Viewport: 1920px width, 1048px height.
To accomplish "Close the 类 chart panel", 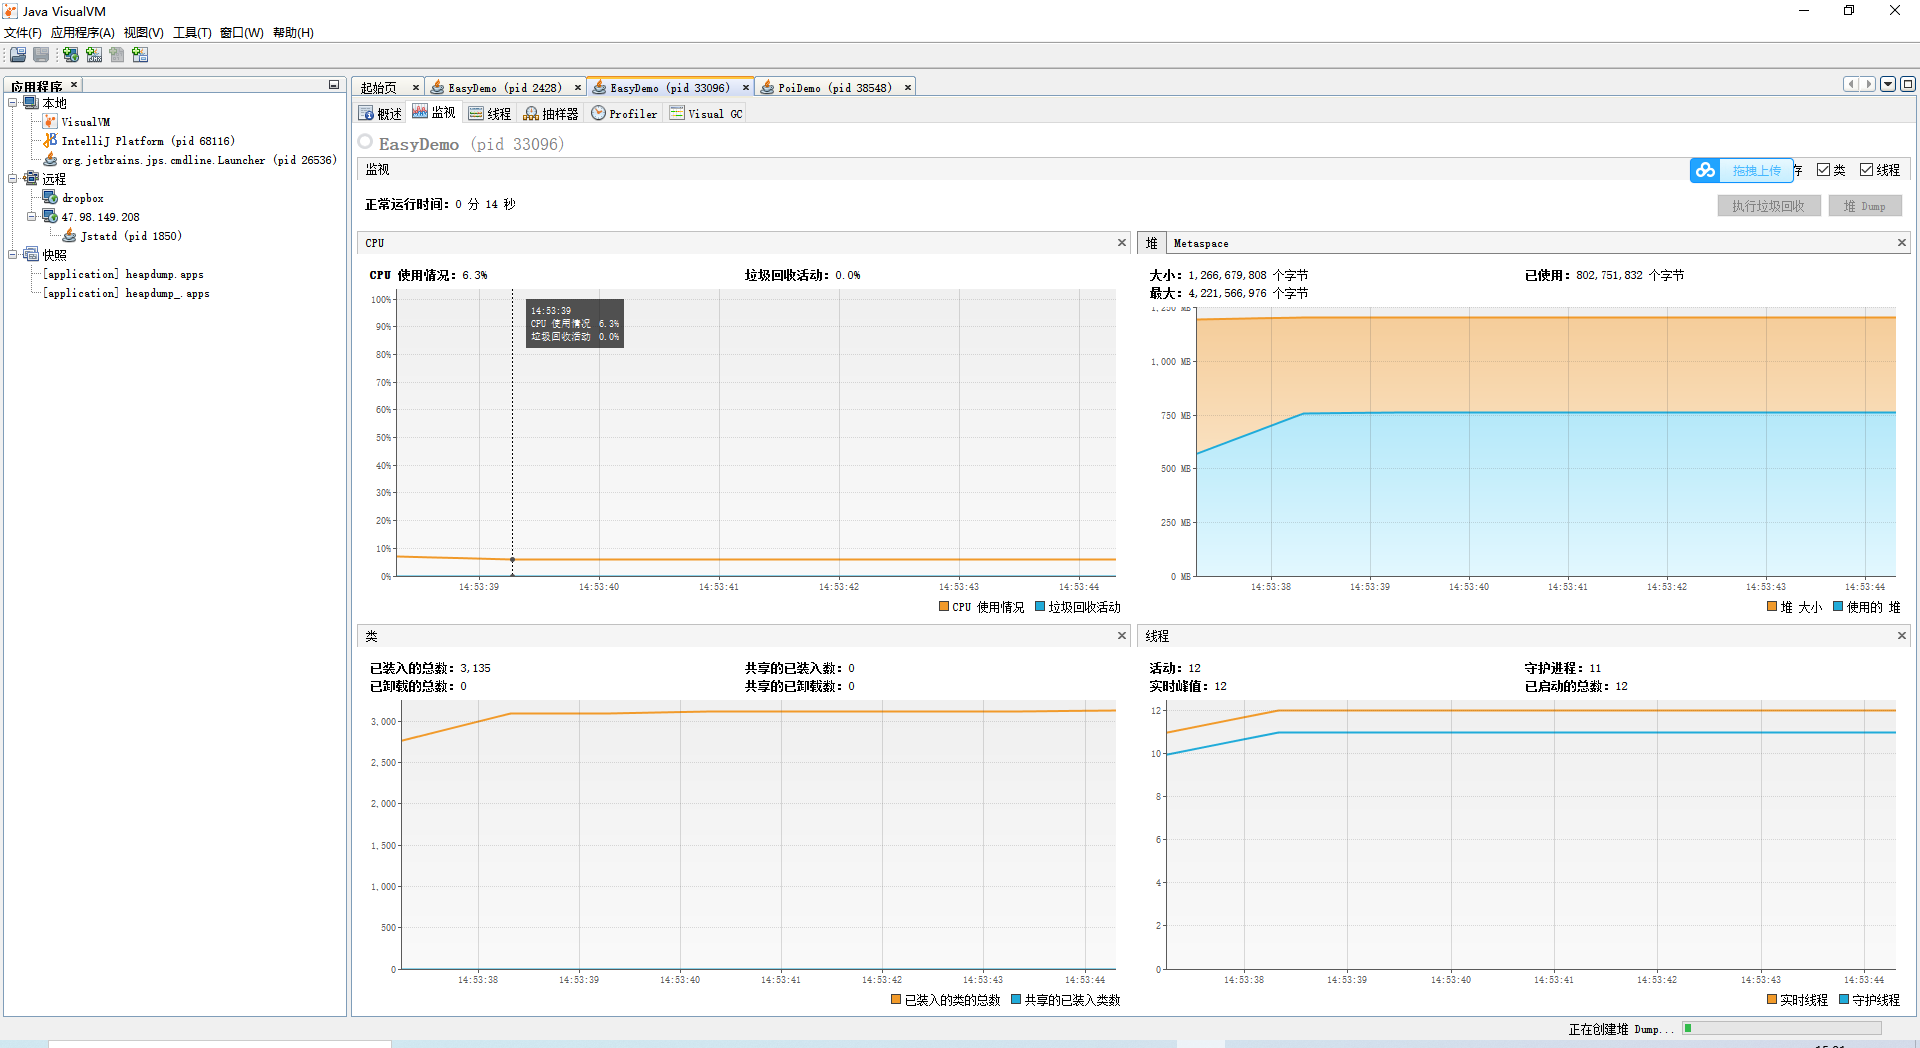I will pyautogui.click(x=1121, y=636).
